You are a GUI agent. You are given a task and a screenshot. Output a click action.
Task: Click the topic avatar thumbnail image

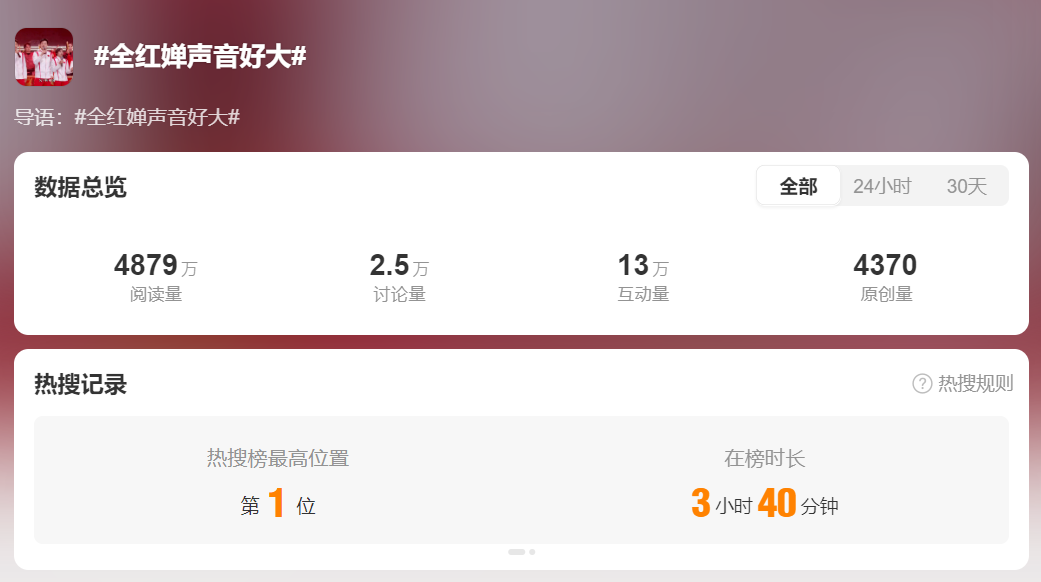[x=44, y=57]
